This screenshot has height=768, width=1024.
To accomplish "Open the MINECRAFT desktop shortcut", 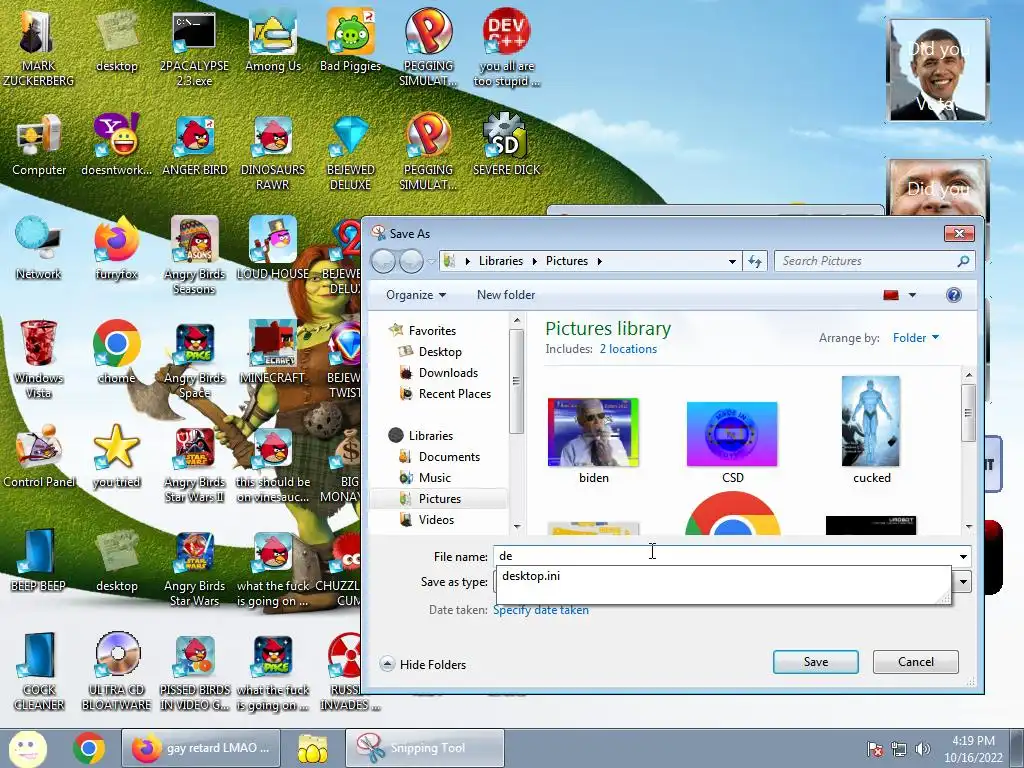I will pyautogui.click(x=272, y=353).
